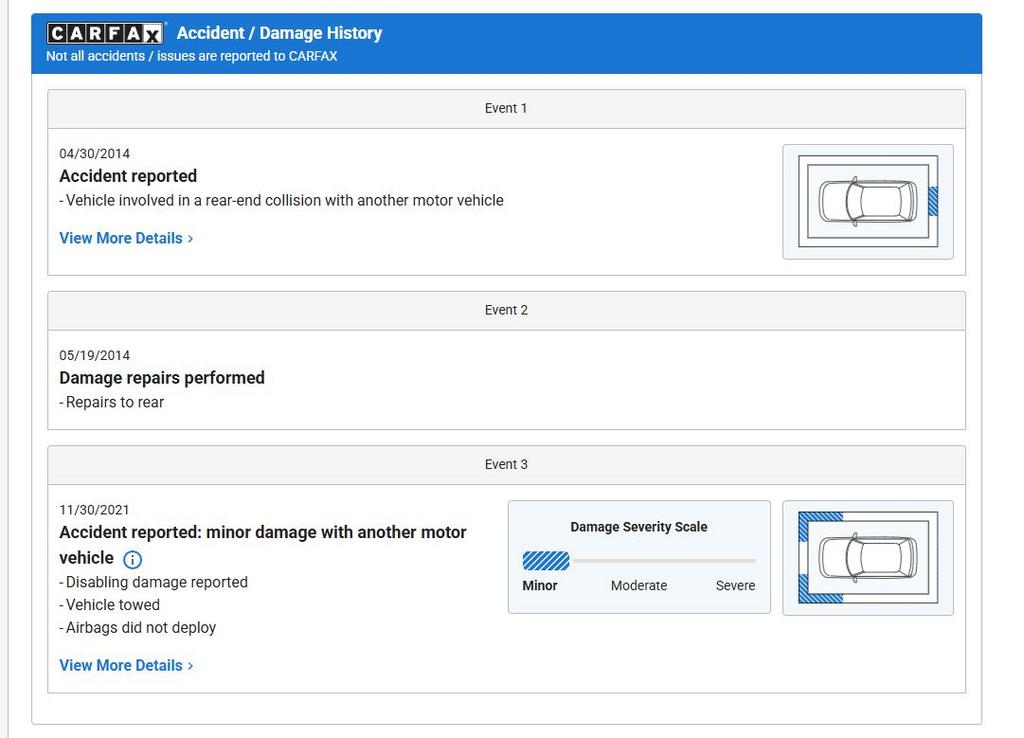This screenshot has width=1024, height=738.
Task: Select the Event 1 header
Action: [506, 108]
